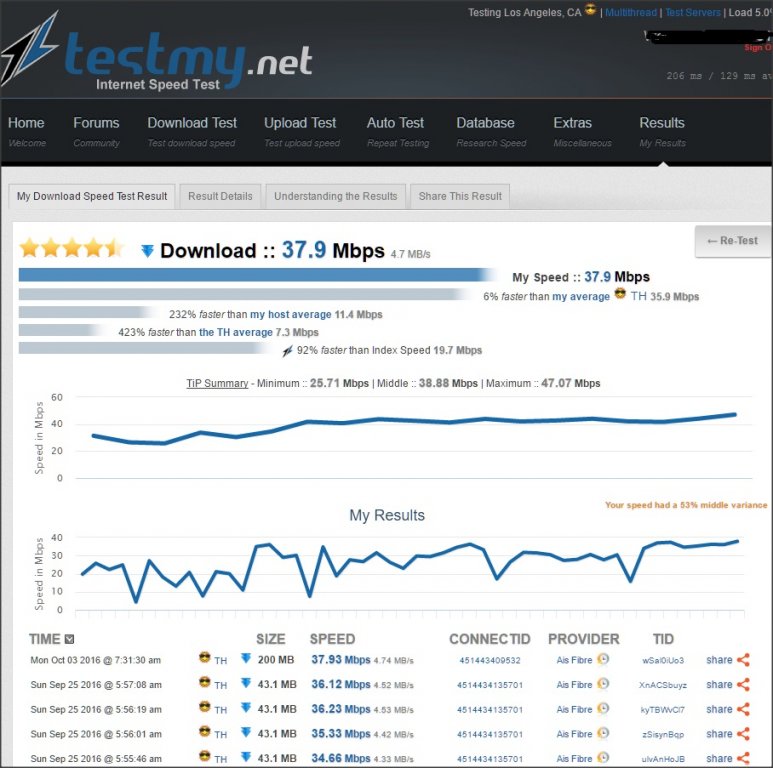This screenshot has width=773, height=768.
Task: Click the smiley flag icon in first result row
Action: pyautogui.click(x=204, y=660)
